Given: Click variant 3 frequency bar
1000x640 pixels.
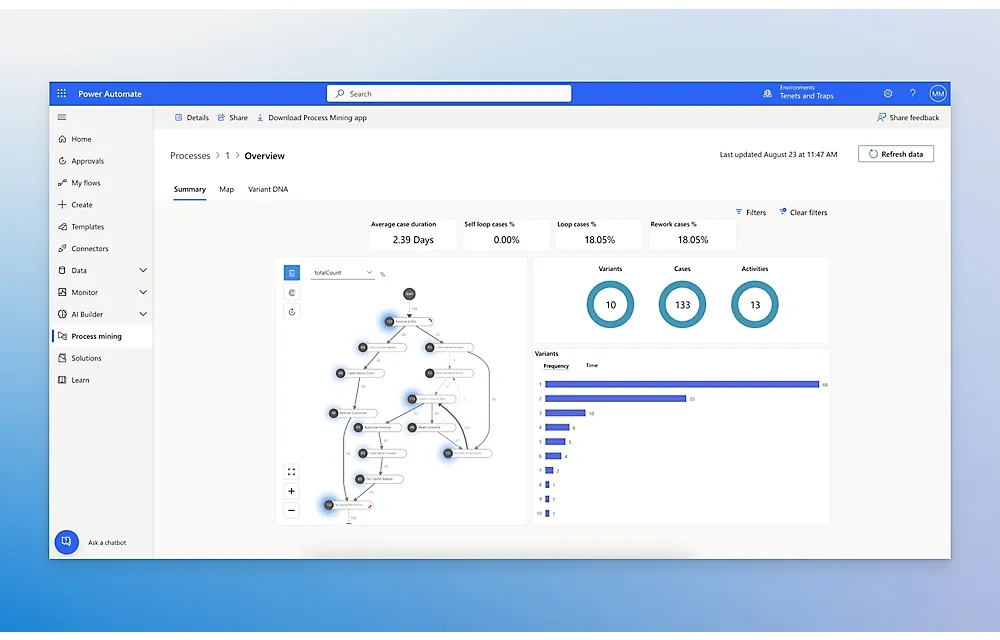Looking at the screenshot, I should (565, 413).
